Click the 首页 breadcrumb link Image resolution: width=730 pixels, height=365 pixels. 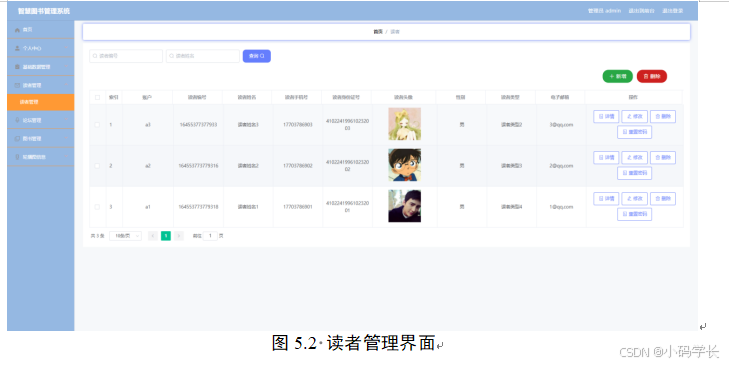click(x=378, y=32)
